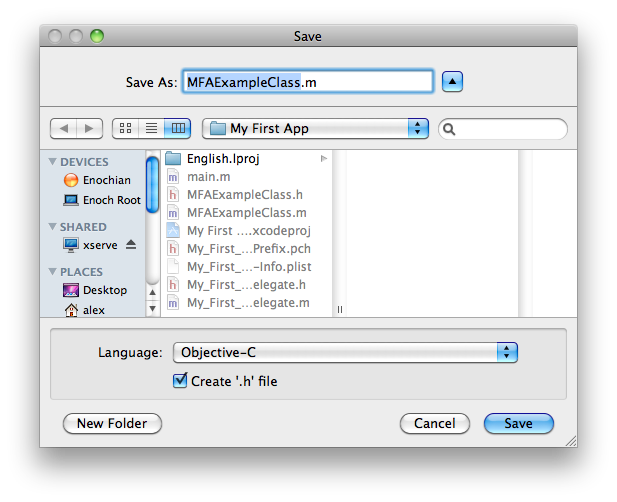617x502 pixels.
Task: Click the Save button
Action: [x=518, y=424]
